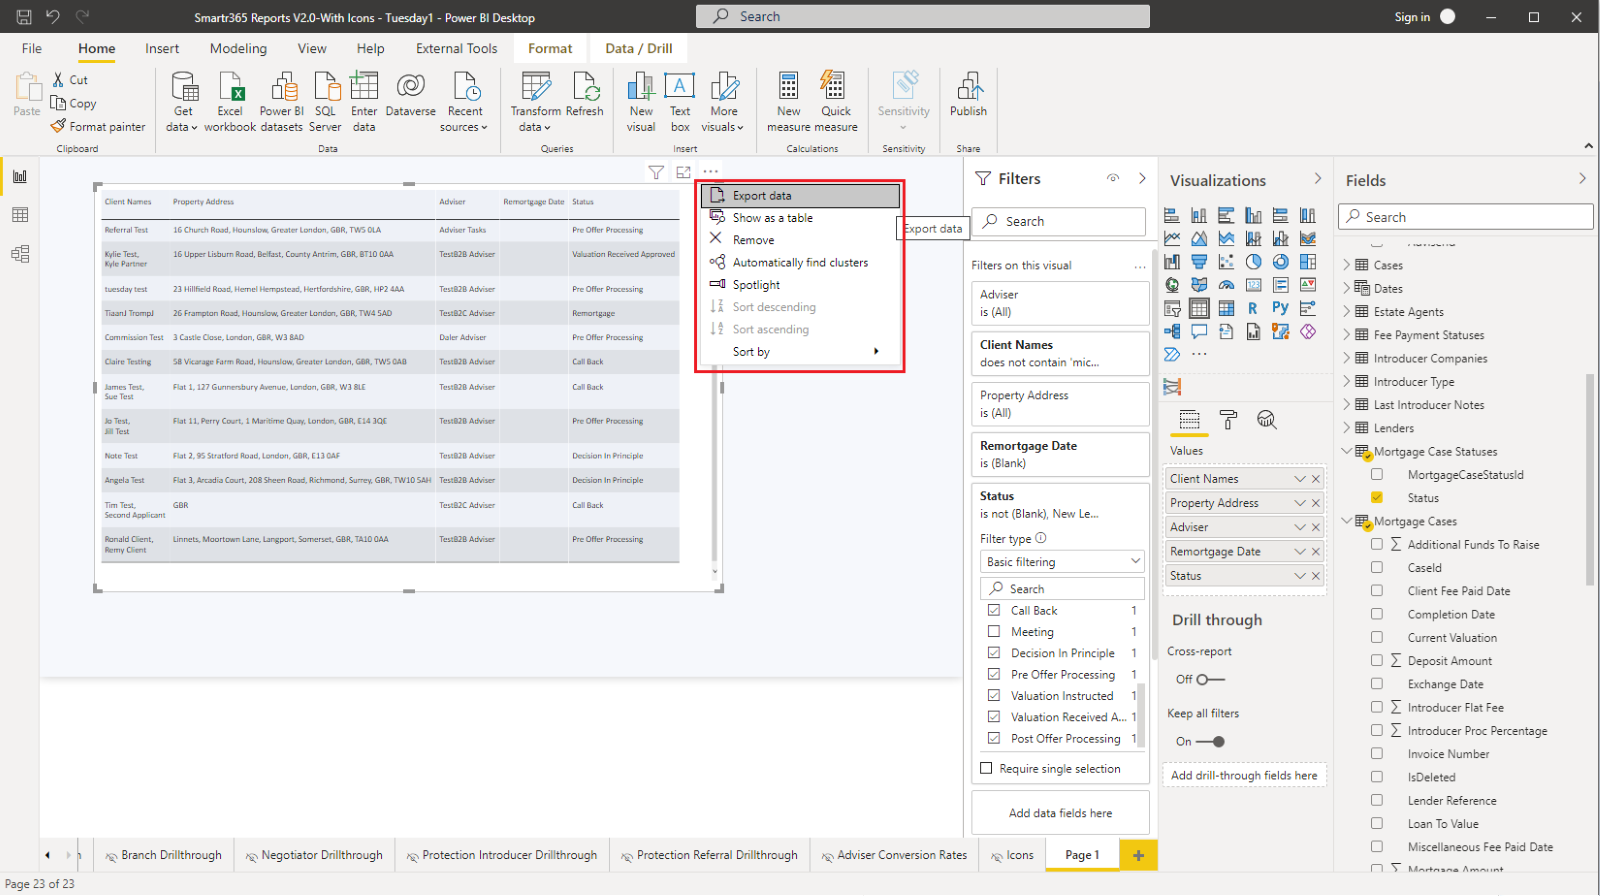This screenshot has height=896, width=1600.
Task: Toggle Keep all filters switch
Action: (1210, 741)
